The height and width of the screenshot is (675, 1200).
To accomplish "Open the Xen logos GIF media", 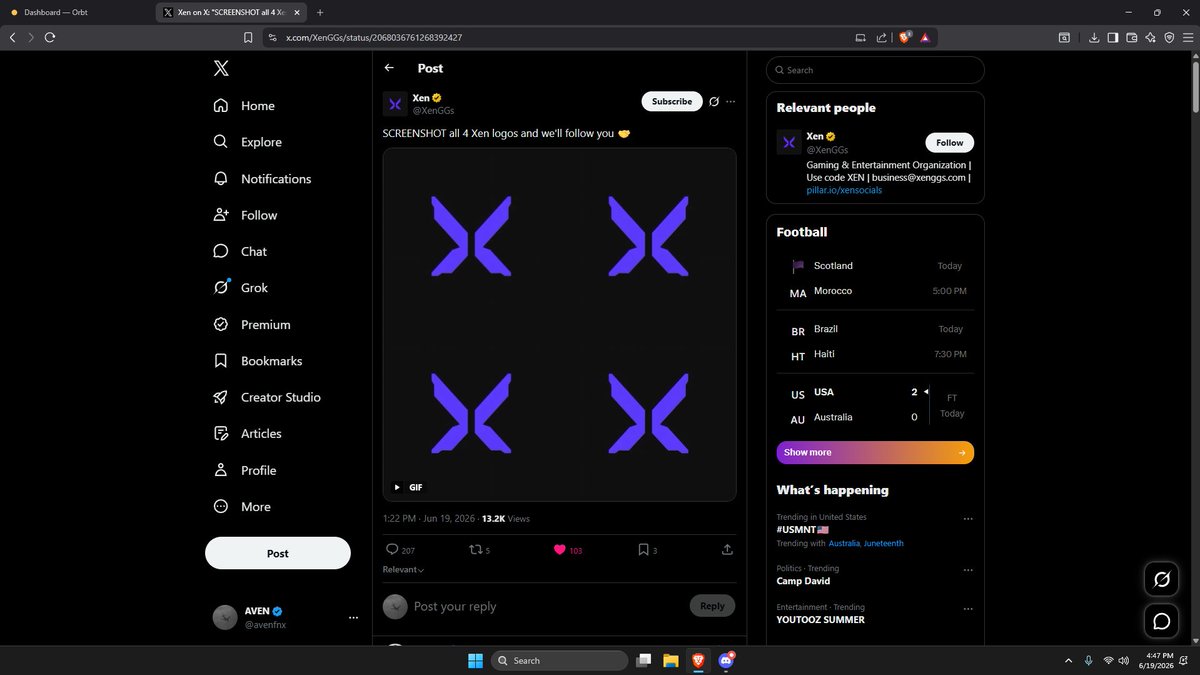I will tap(560, 324).
